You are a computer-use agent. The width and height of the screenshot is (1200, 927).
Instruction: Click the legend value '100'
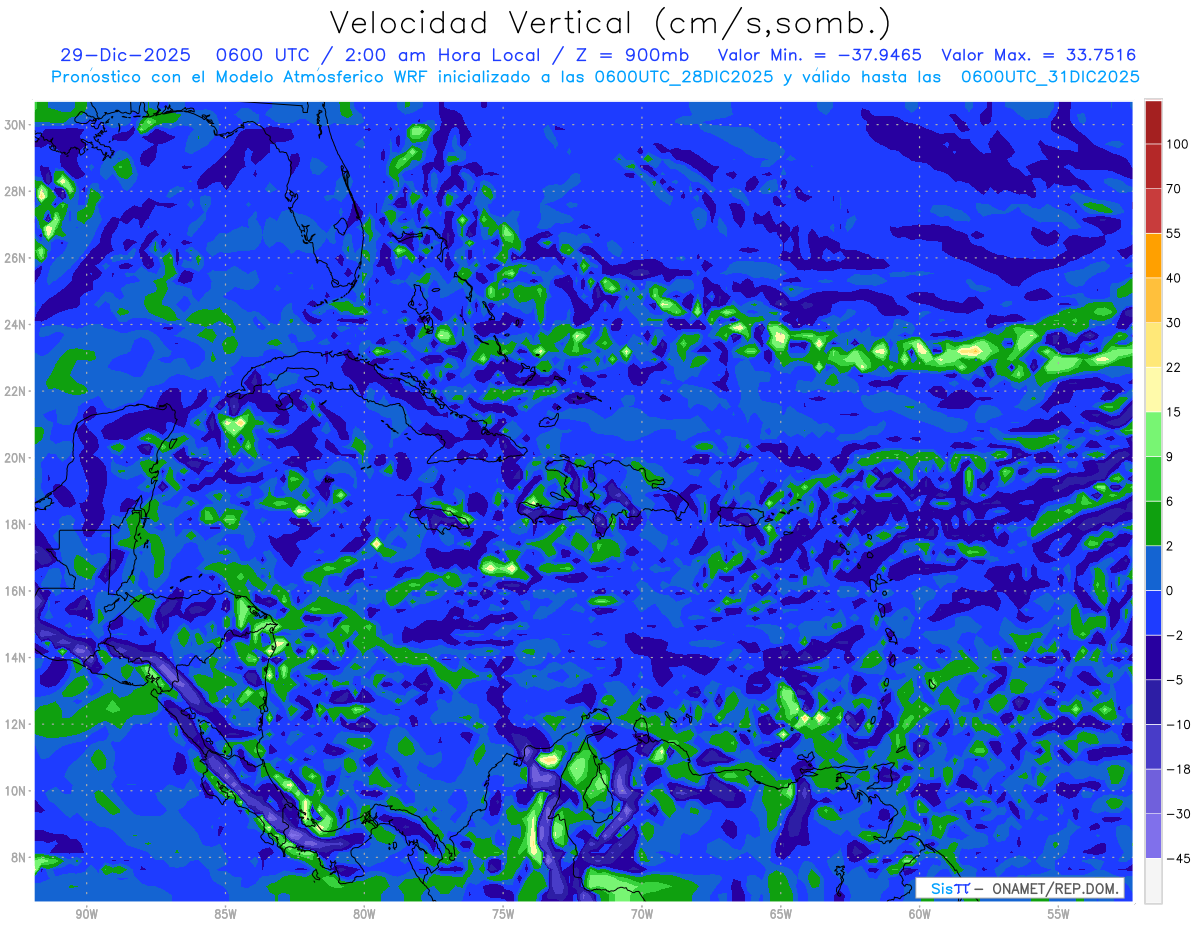[x=1177, y=144]
